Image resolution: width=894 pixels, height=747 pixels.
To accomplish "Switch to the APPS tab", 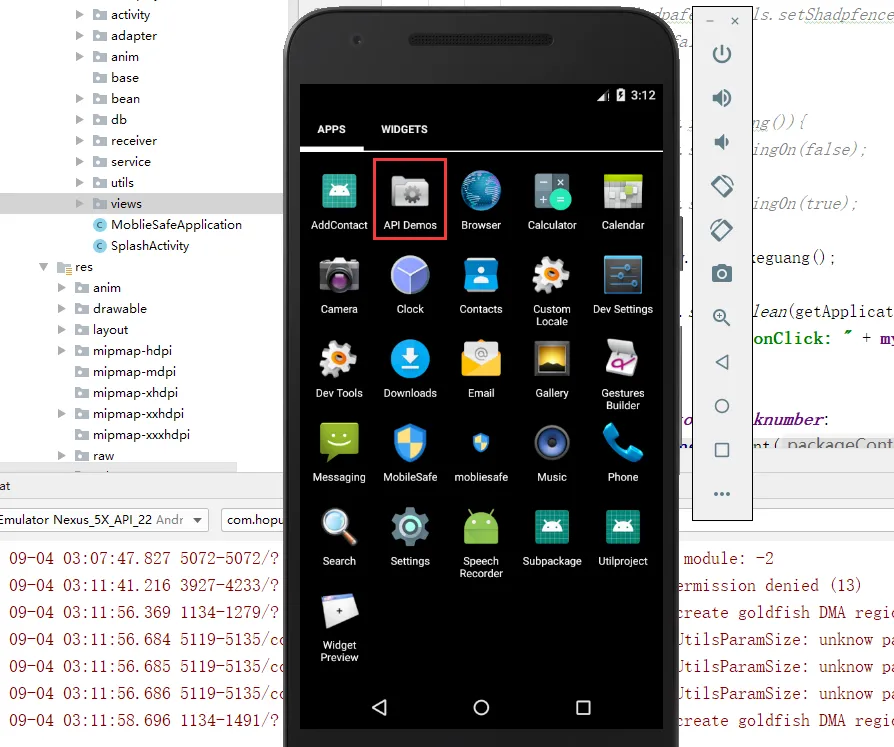I will click(x=331, y=129).
